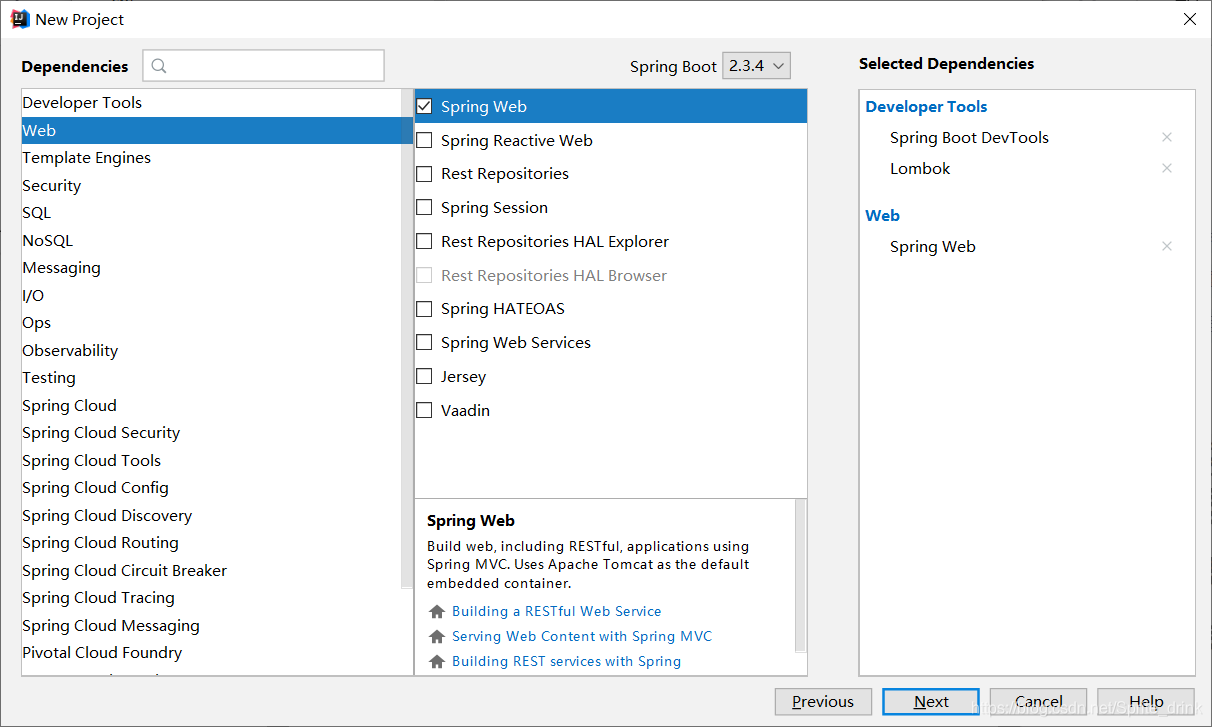Open Building a RESTful Web Service link
1212x727 pixels.
[556, 612]
